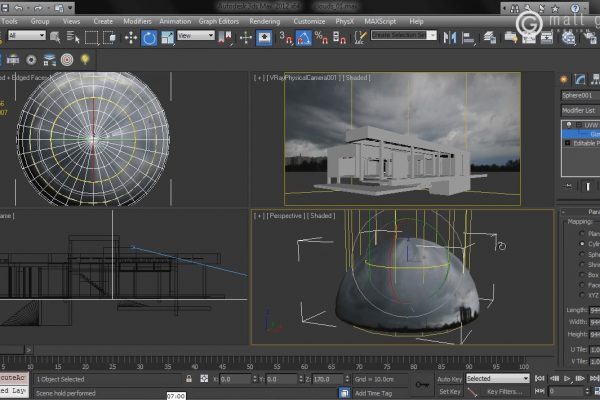Click frame 50 on the time ruler
Viewport: 600px width, 400px height.
(x=249, y=367)
